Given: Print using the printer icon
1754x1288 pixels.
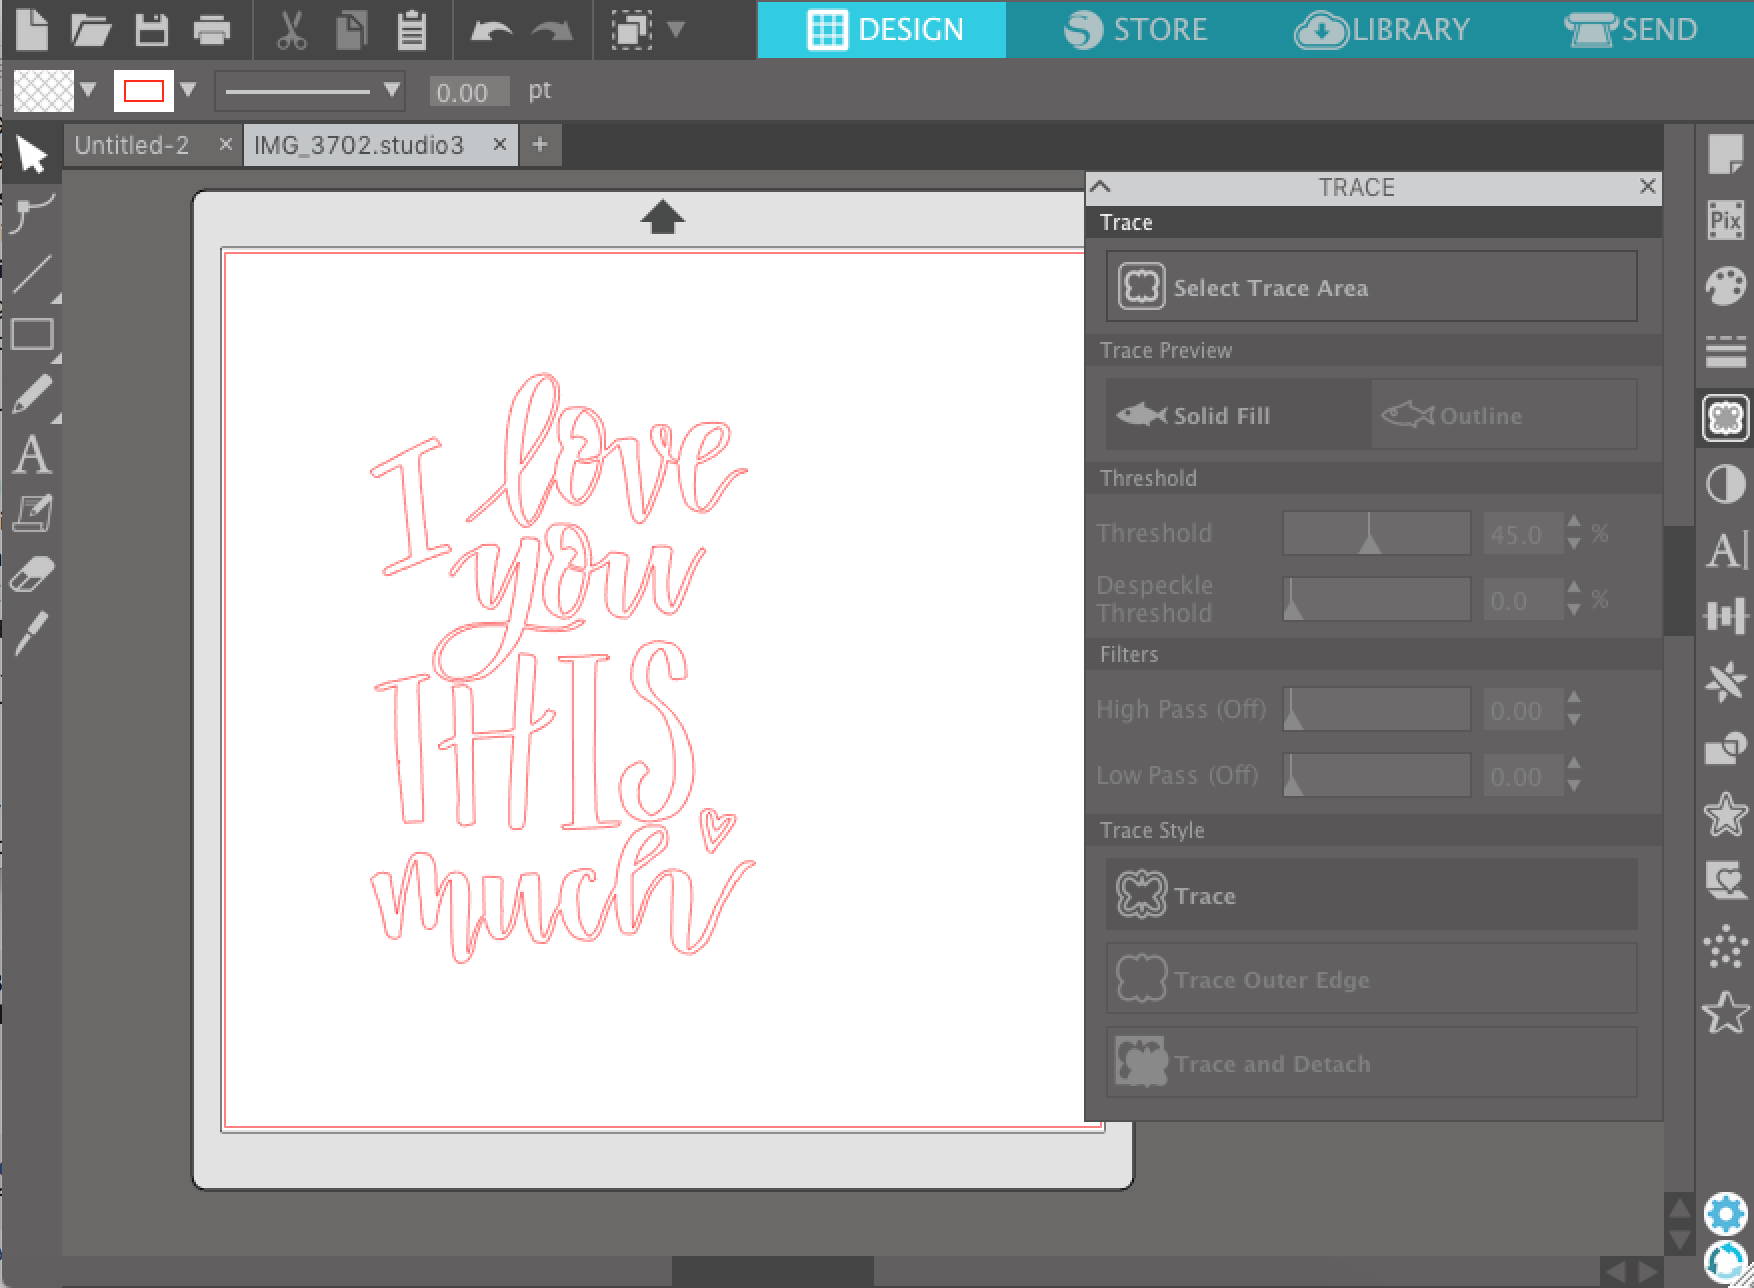Looking at the screenshot, I should [x=211, y=30].
